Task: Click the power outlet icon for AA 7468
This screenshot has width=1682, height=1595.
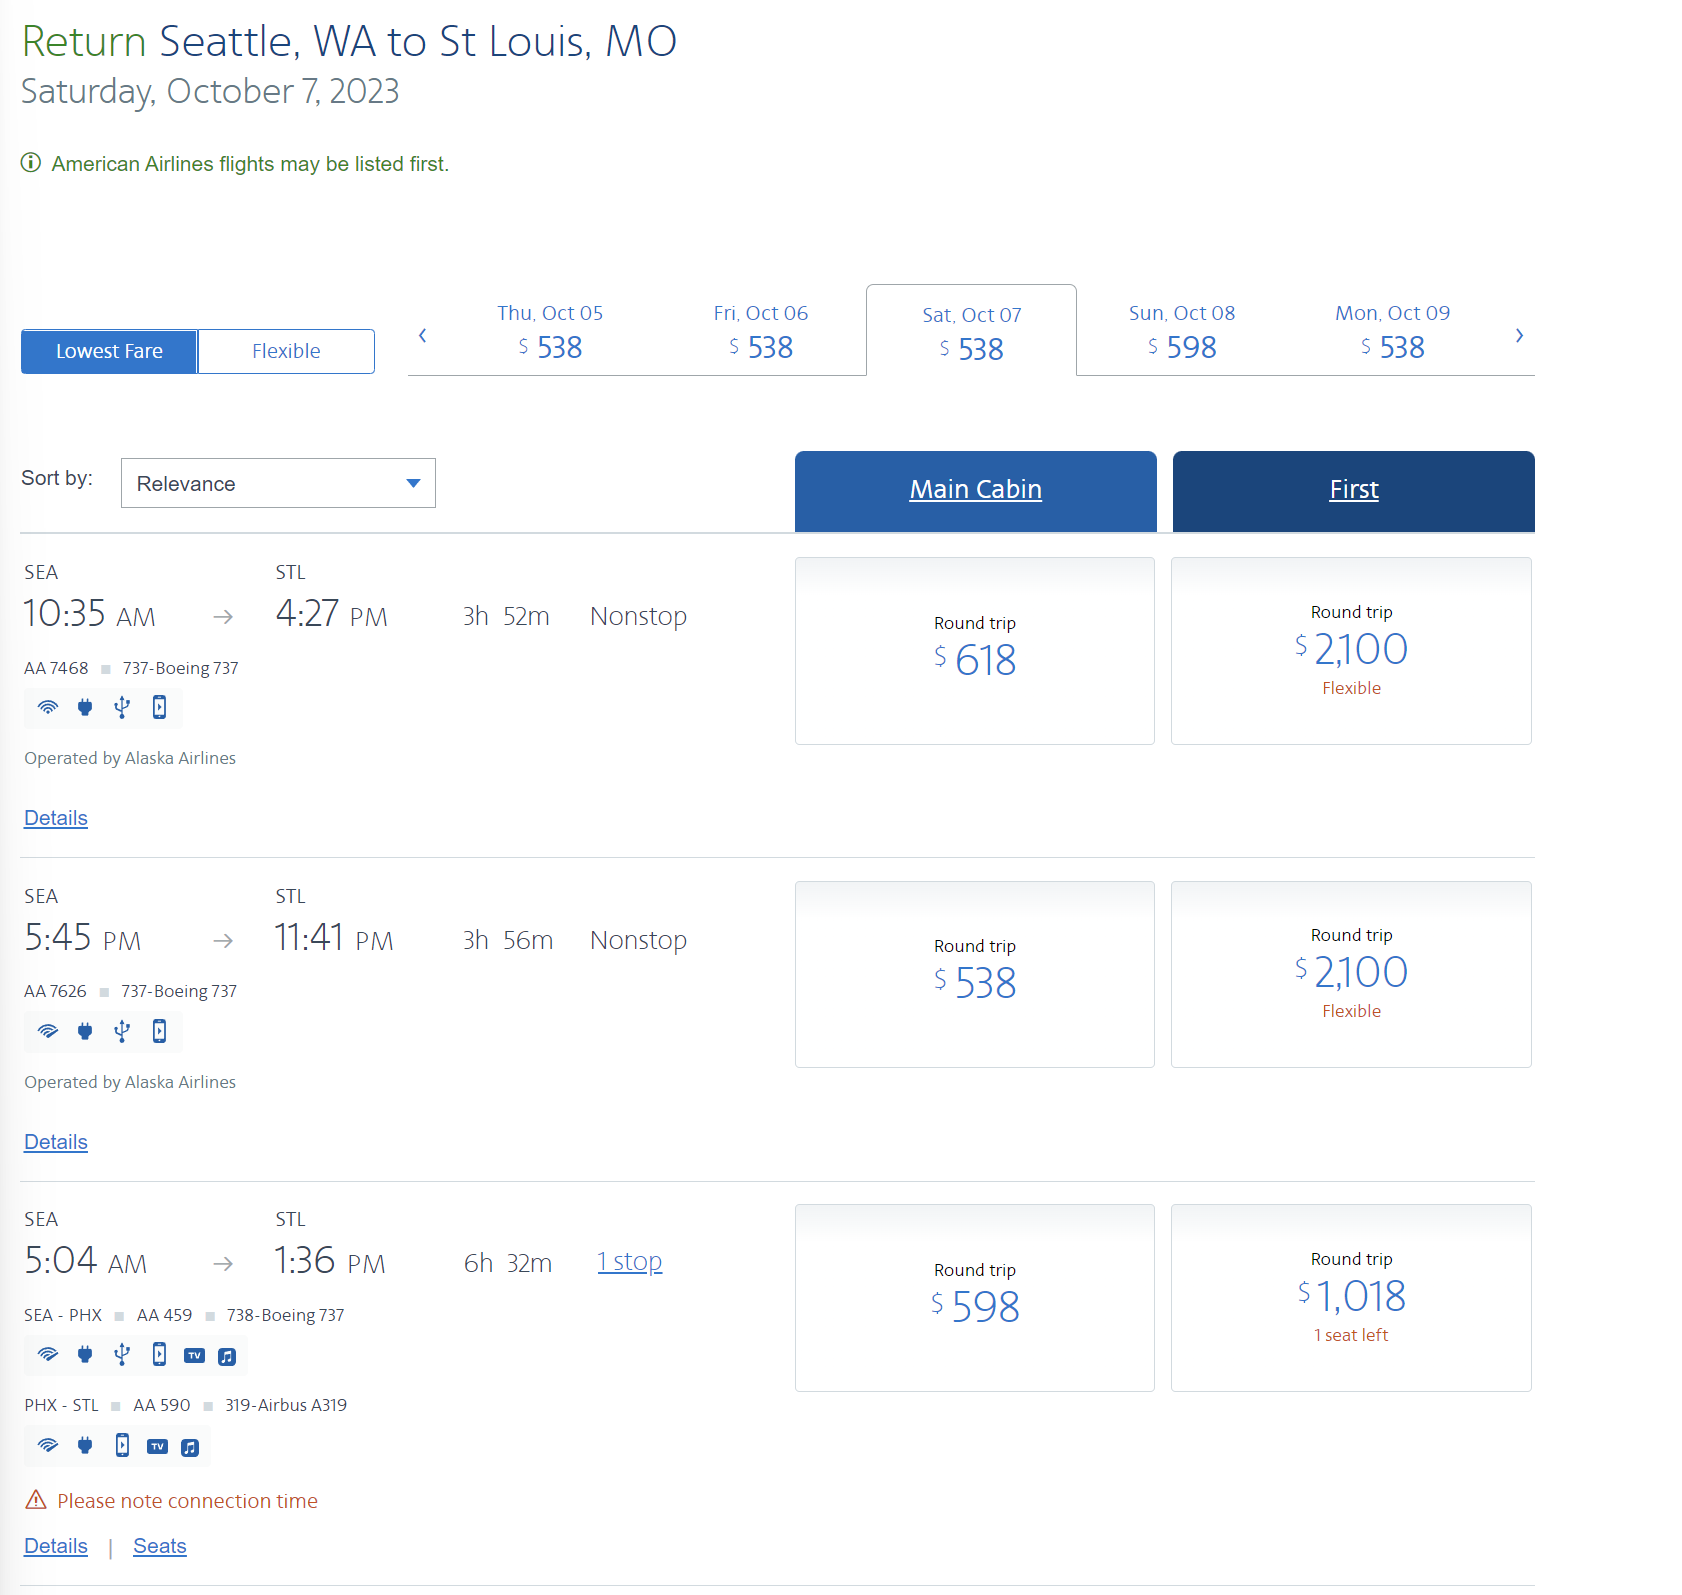Action: coord(85,708)
